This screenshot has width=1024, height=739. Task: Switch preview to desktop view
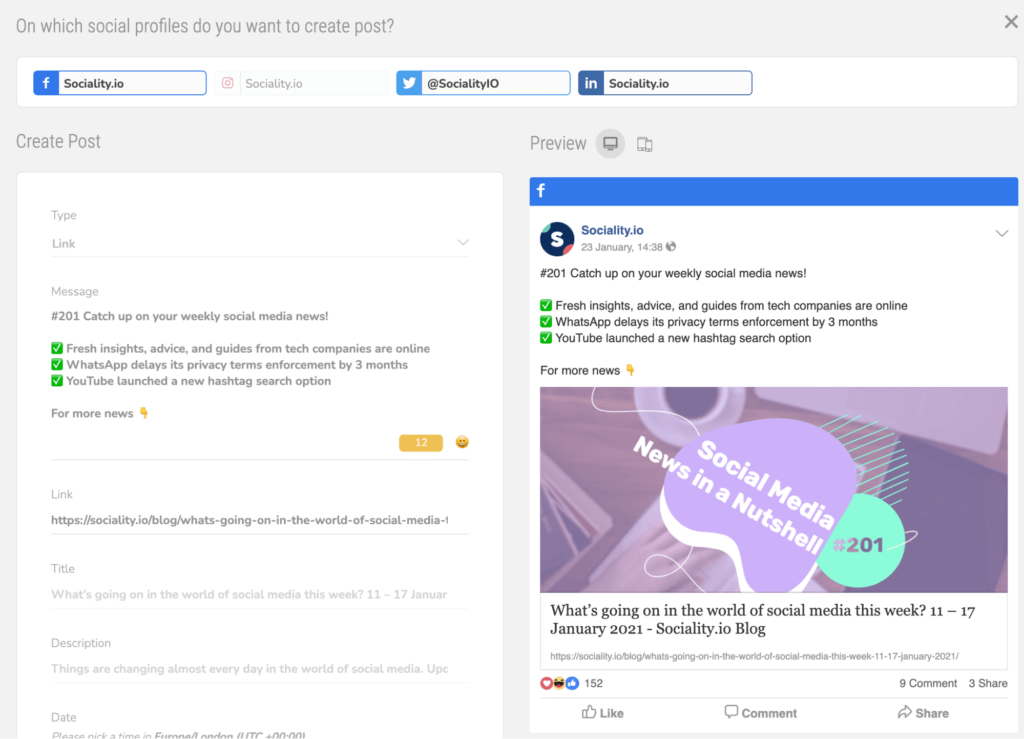(x=611, y=144)
